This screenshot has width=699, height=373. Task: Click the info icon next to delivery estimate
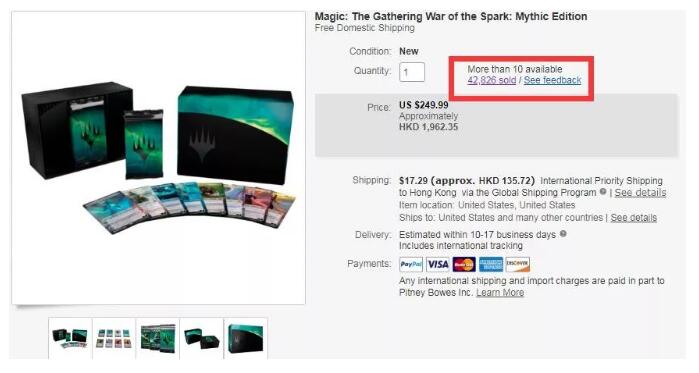(x=563, y=234)
